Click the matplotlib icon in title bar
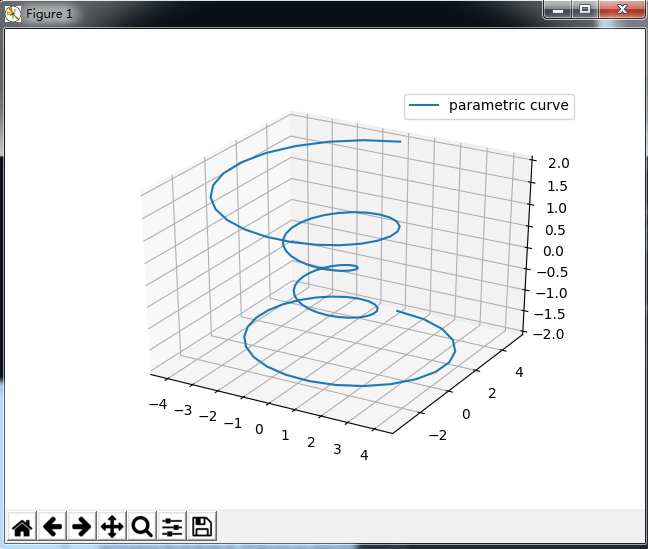Screen dimensions: 648x549 13,14
